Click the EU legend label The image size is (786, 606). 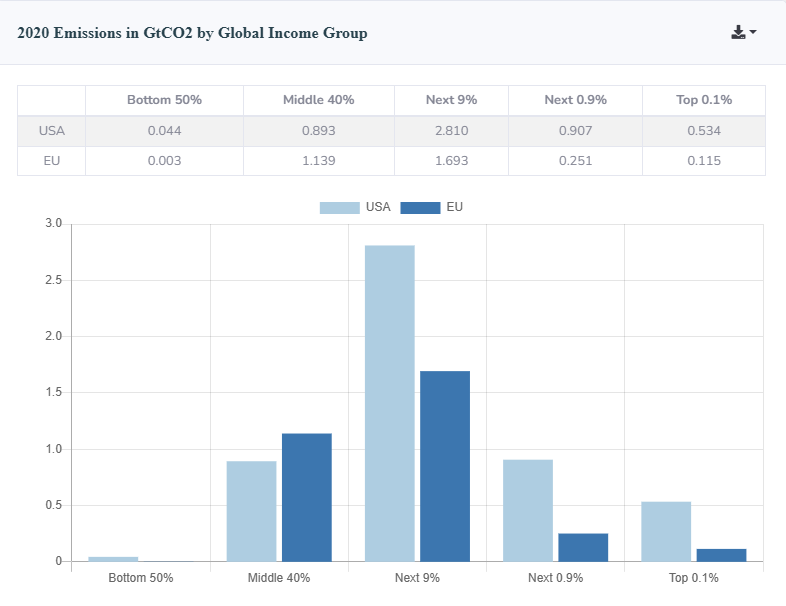454,207
